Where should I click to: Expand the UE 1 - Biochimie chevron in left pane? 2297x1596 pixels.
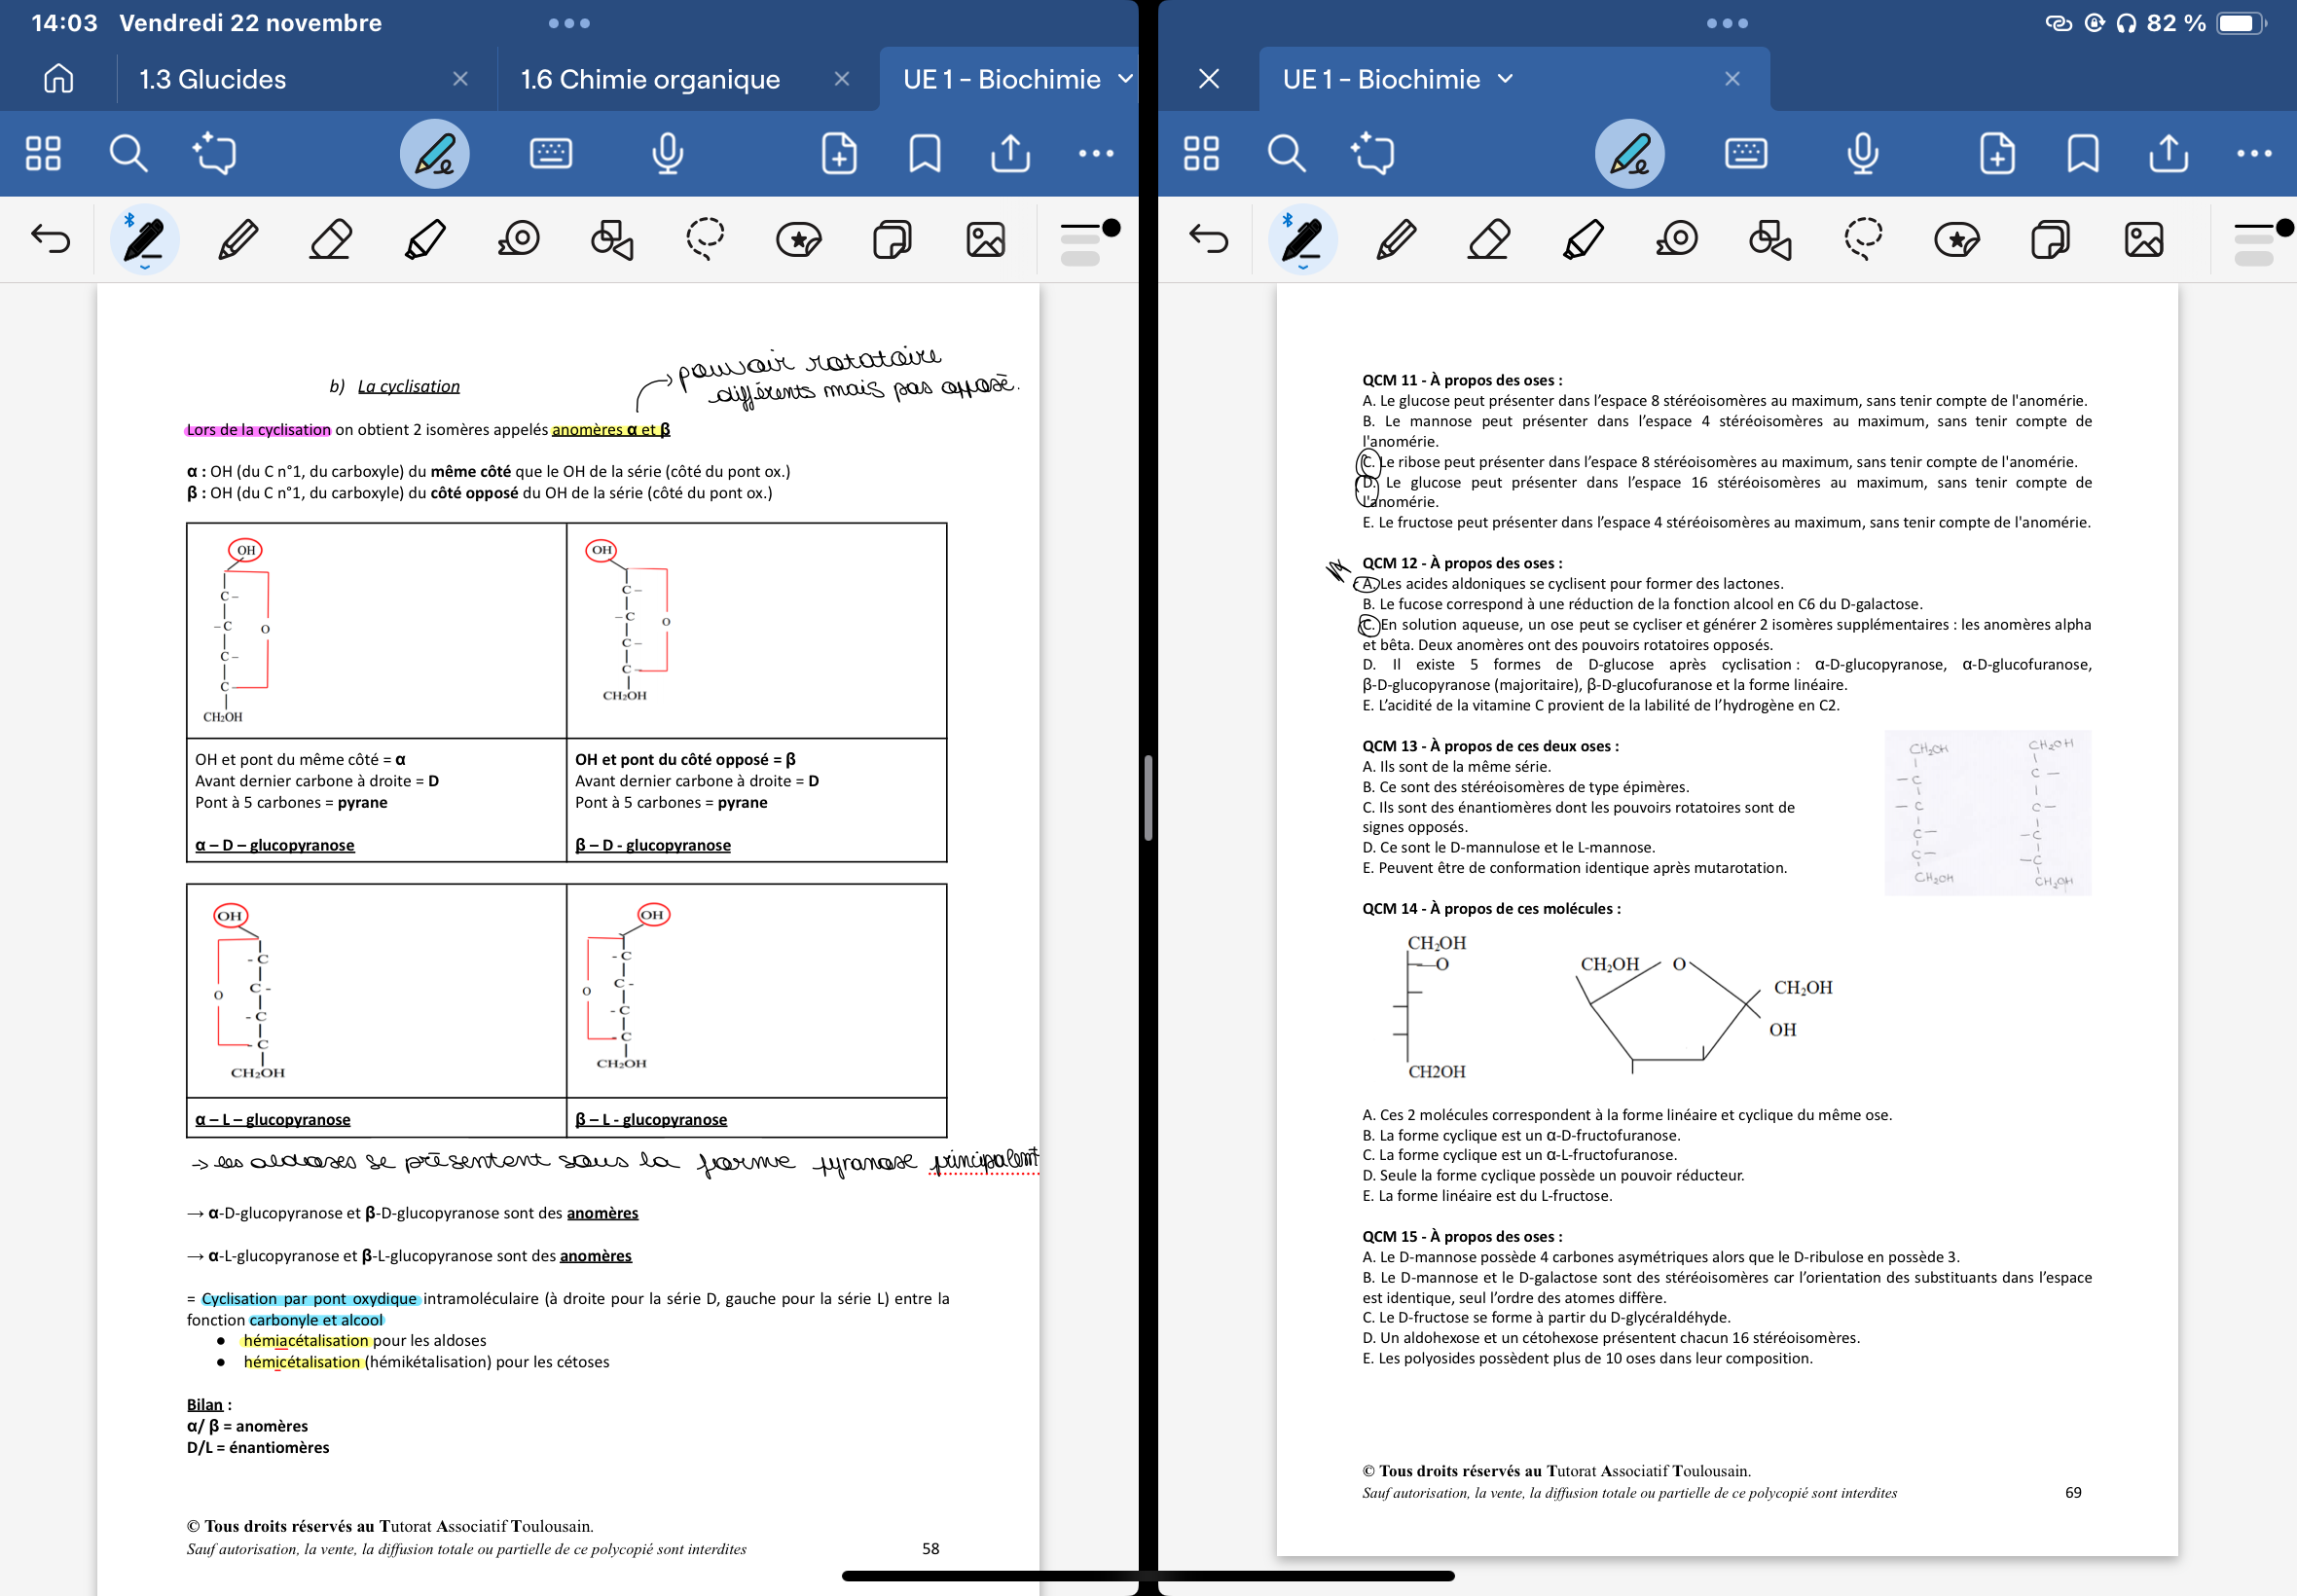click(1125, 79)
